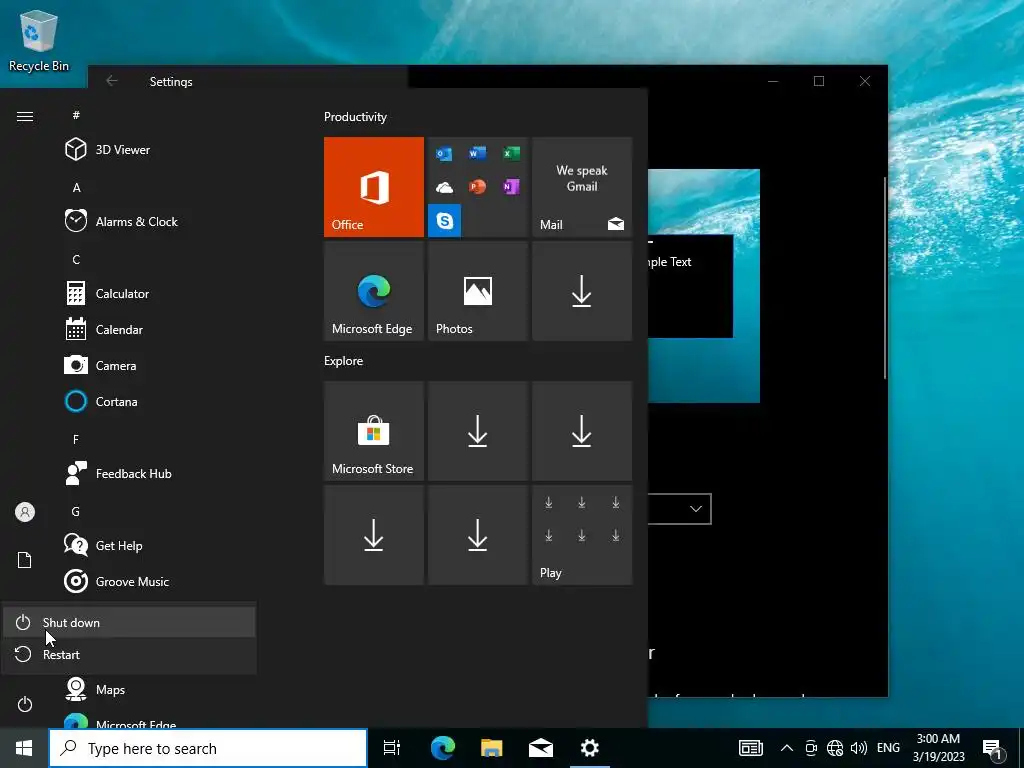Viewport: 1024px width, 768px height.
Task: Jump to app list letter C
Action: click(76, 259)
